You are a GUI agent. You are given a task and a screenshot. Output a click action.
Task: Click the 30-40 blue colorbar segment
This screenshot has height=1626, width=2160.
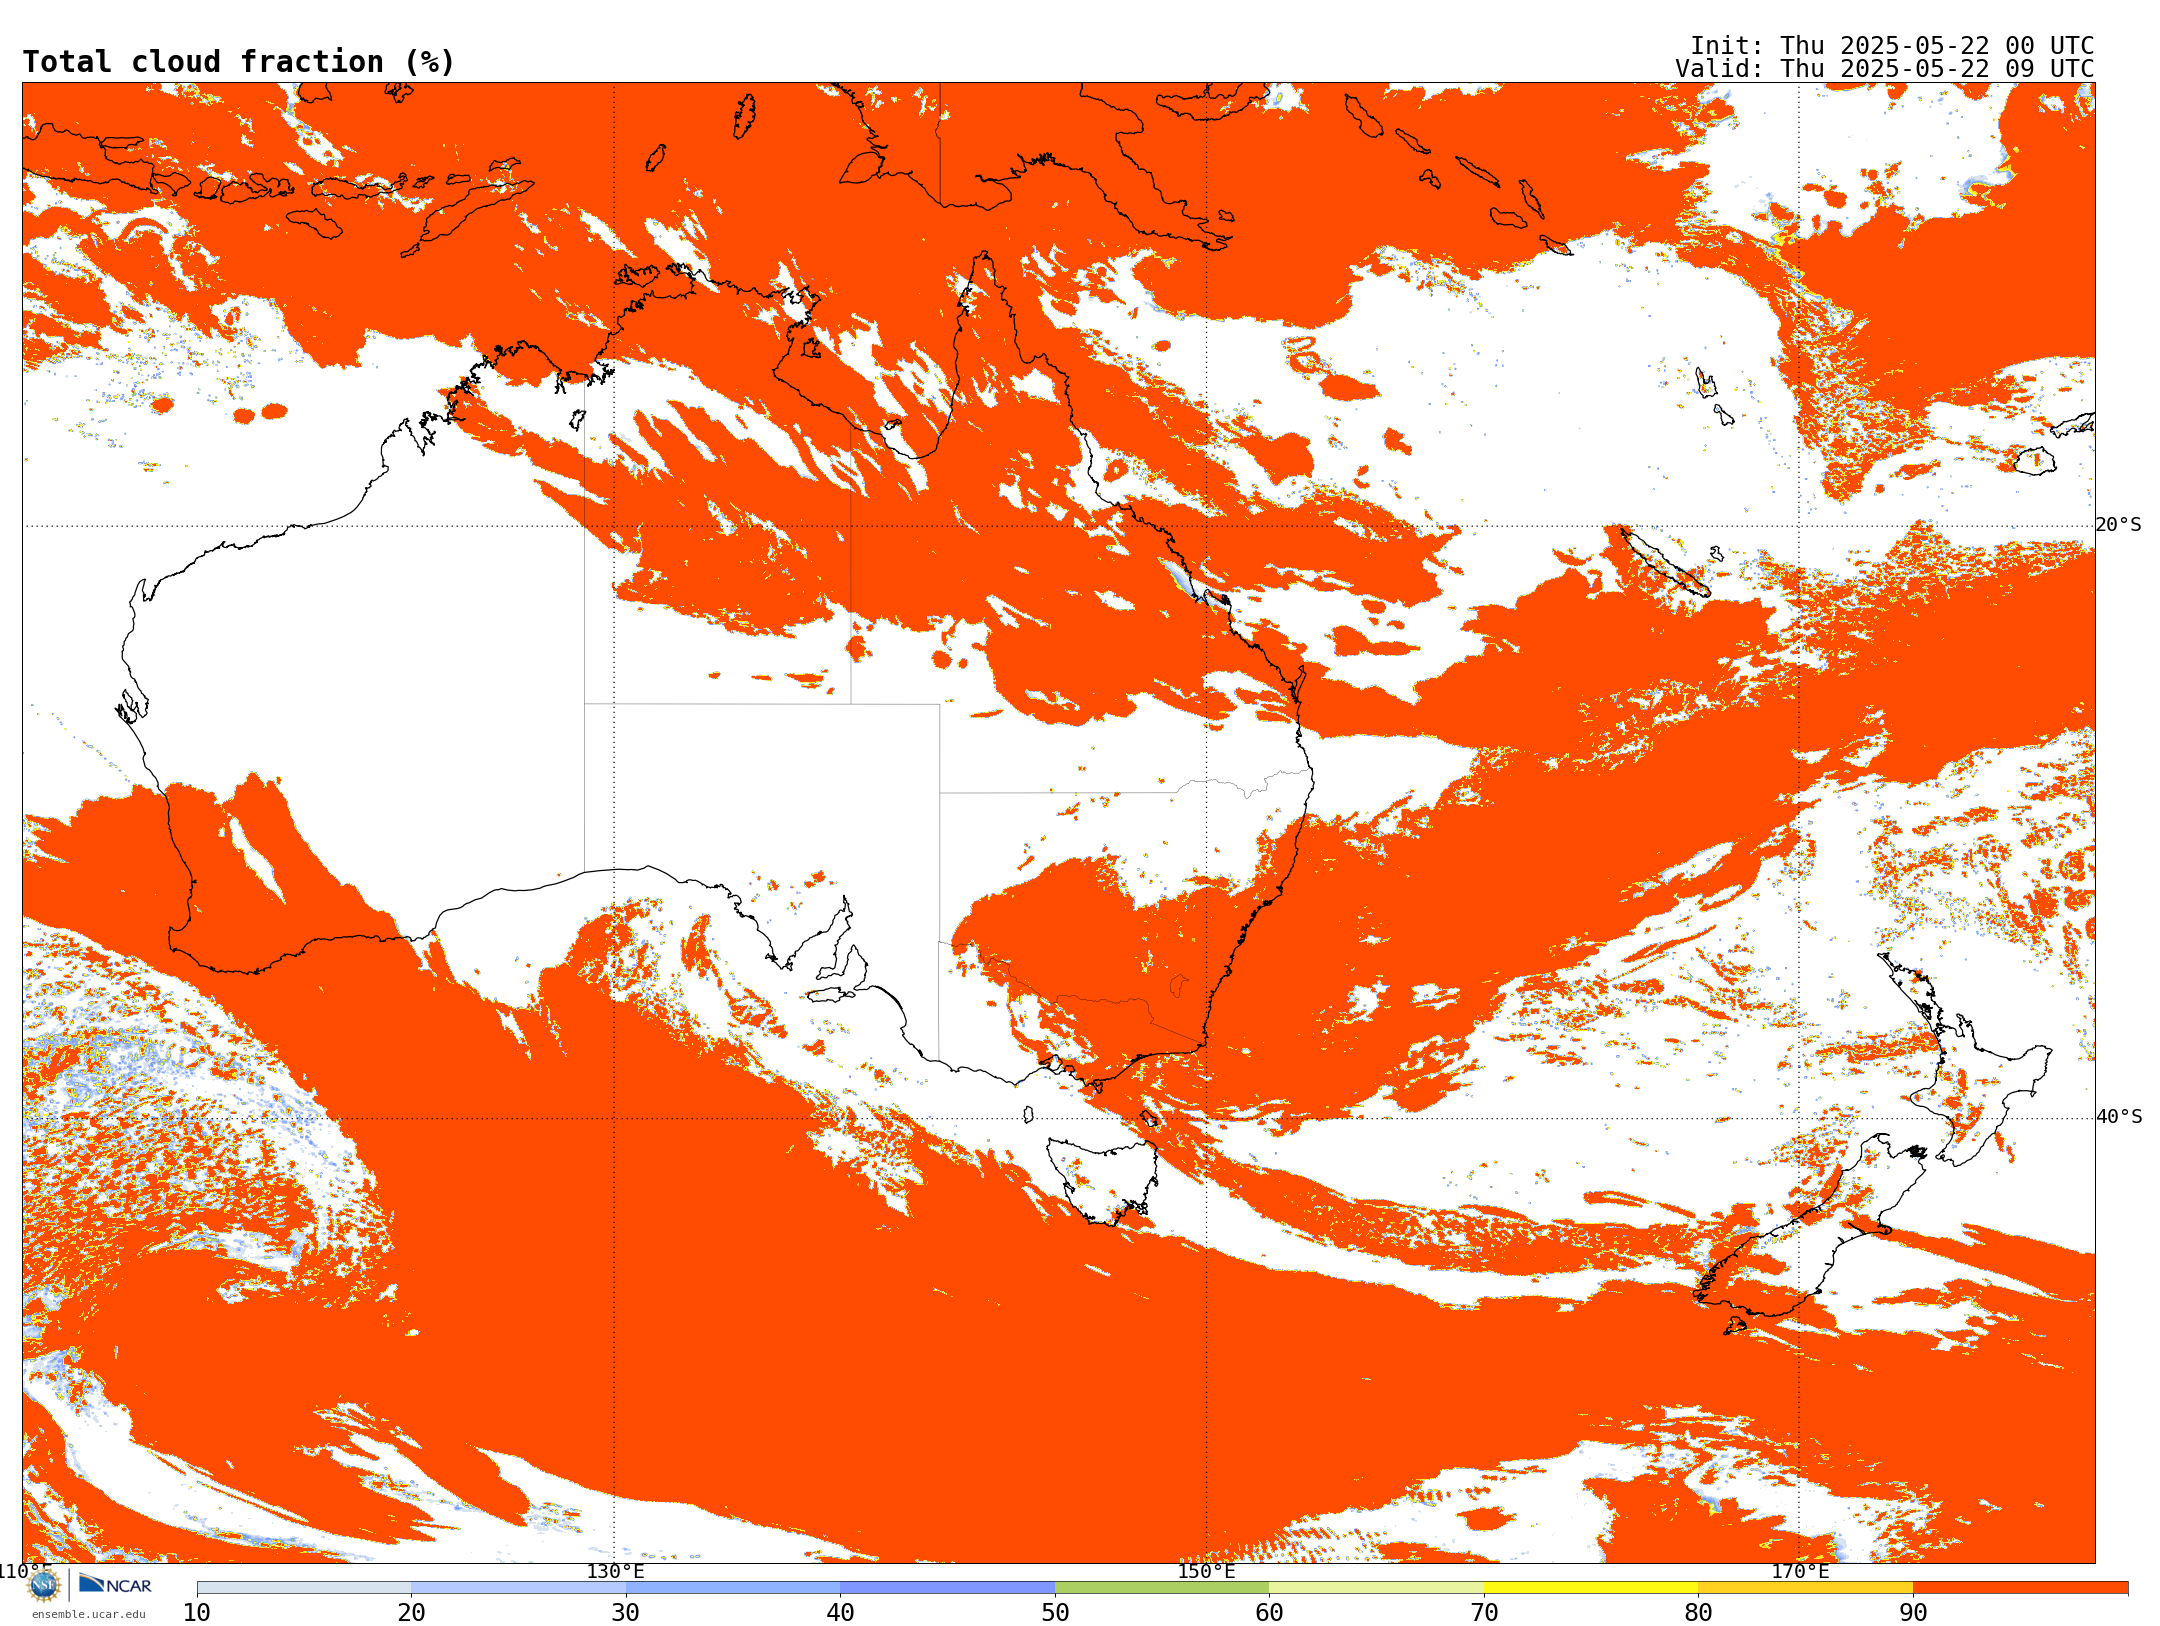(x=733, y=1588)
